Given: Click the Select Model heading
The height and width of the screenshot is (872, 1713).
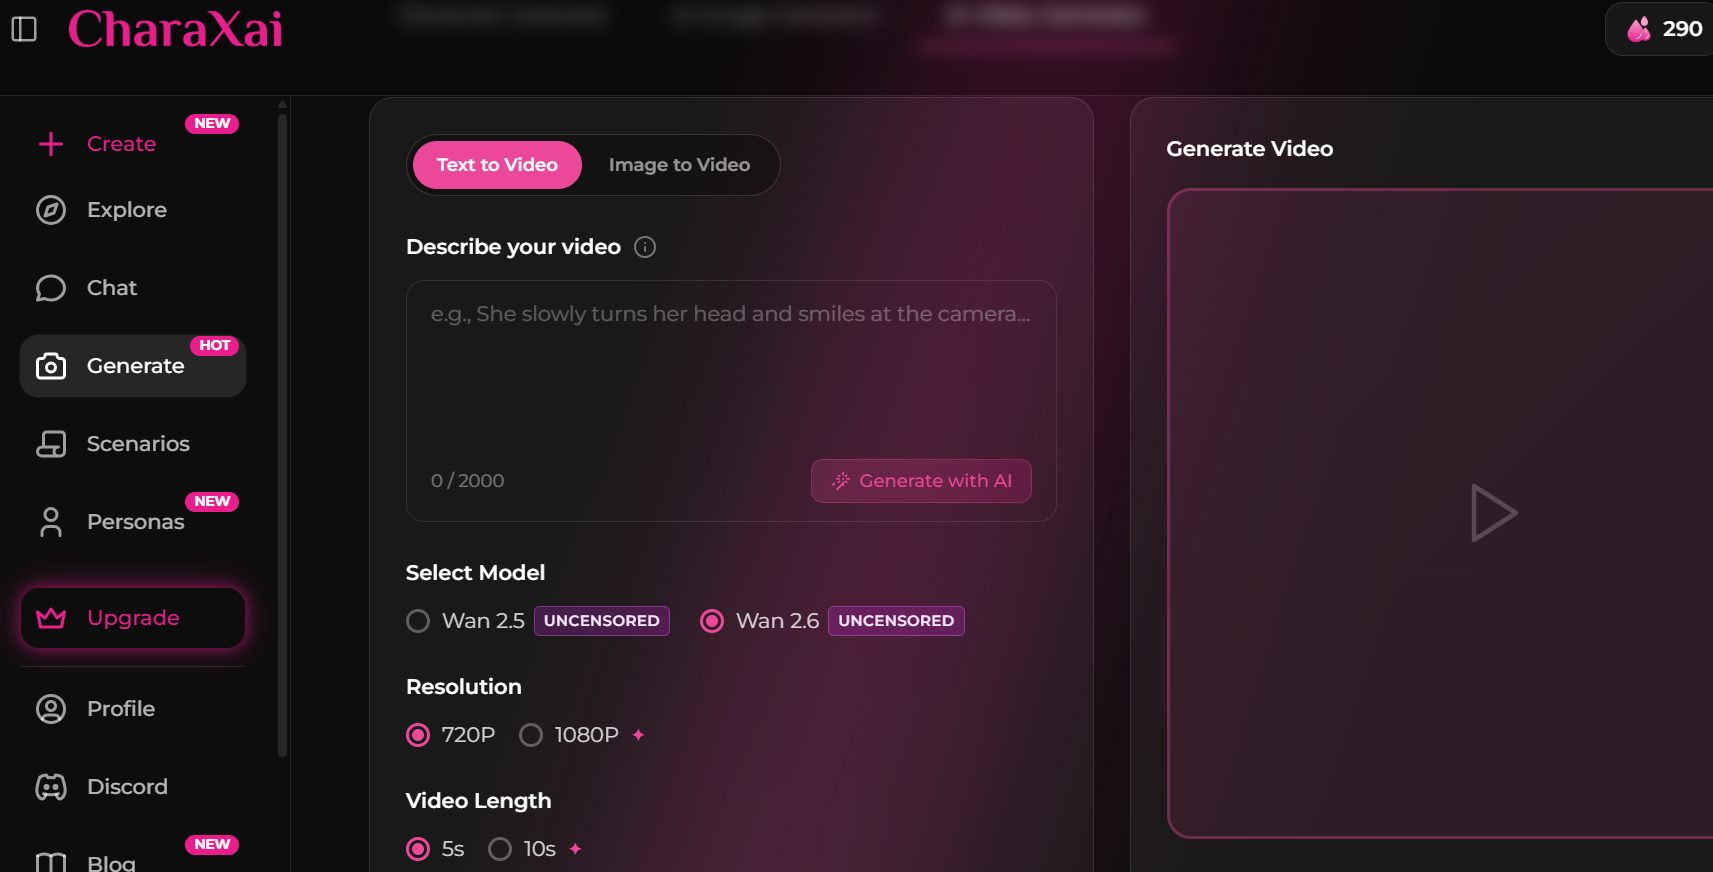Looking at the screenshot, I should point(475,573).
